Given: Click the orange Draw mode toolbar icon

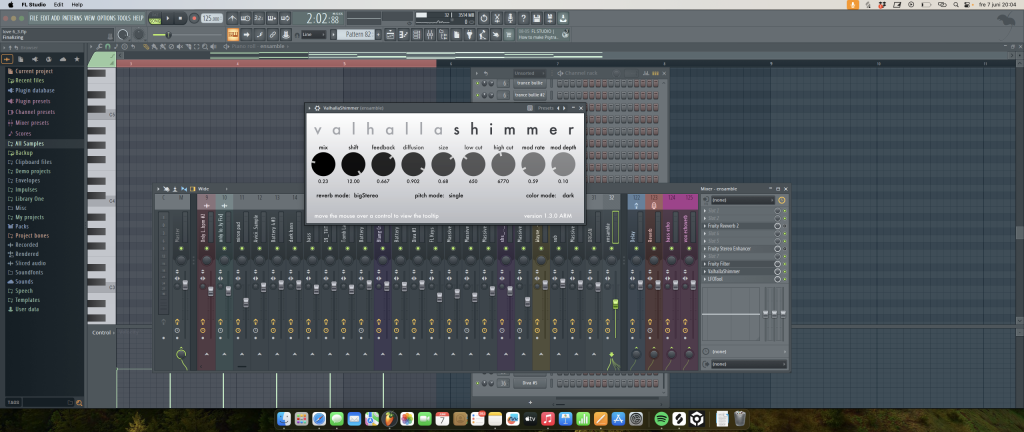Looking at the screenshot, I should 233,35.
